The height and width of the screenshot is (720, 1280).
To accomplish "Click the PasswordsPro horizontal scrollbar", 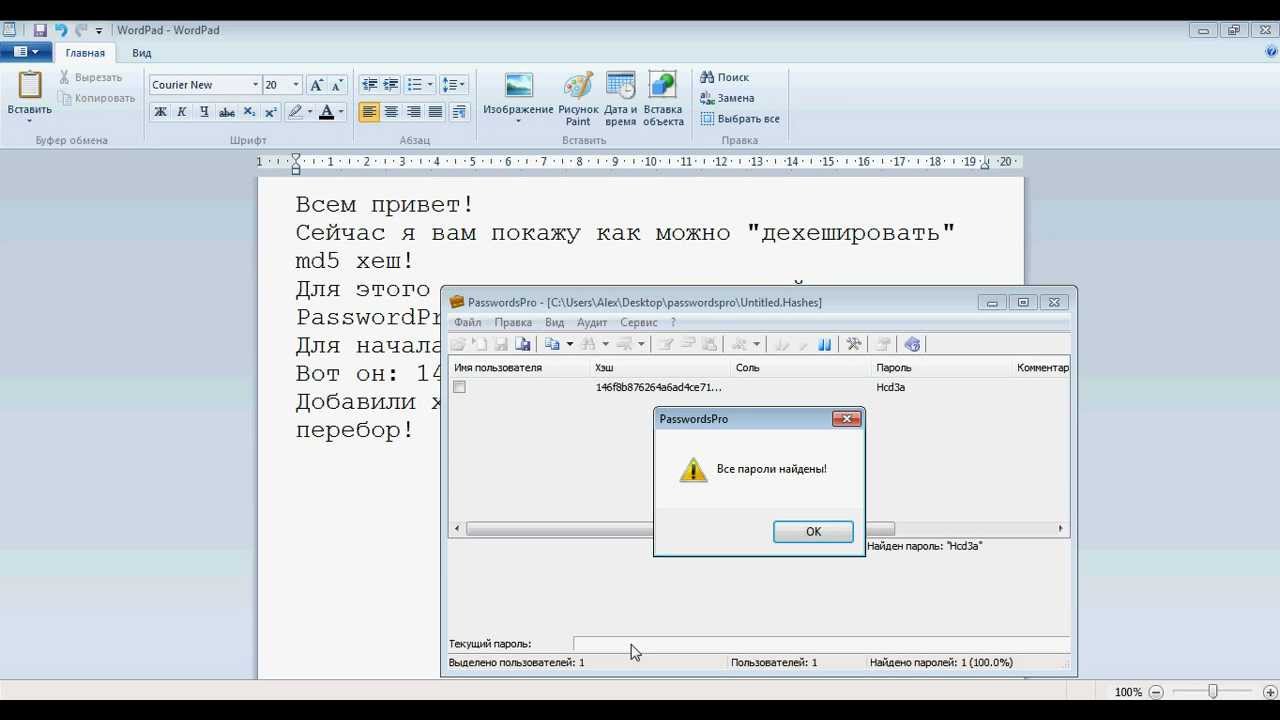I will coord(680,529).
